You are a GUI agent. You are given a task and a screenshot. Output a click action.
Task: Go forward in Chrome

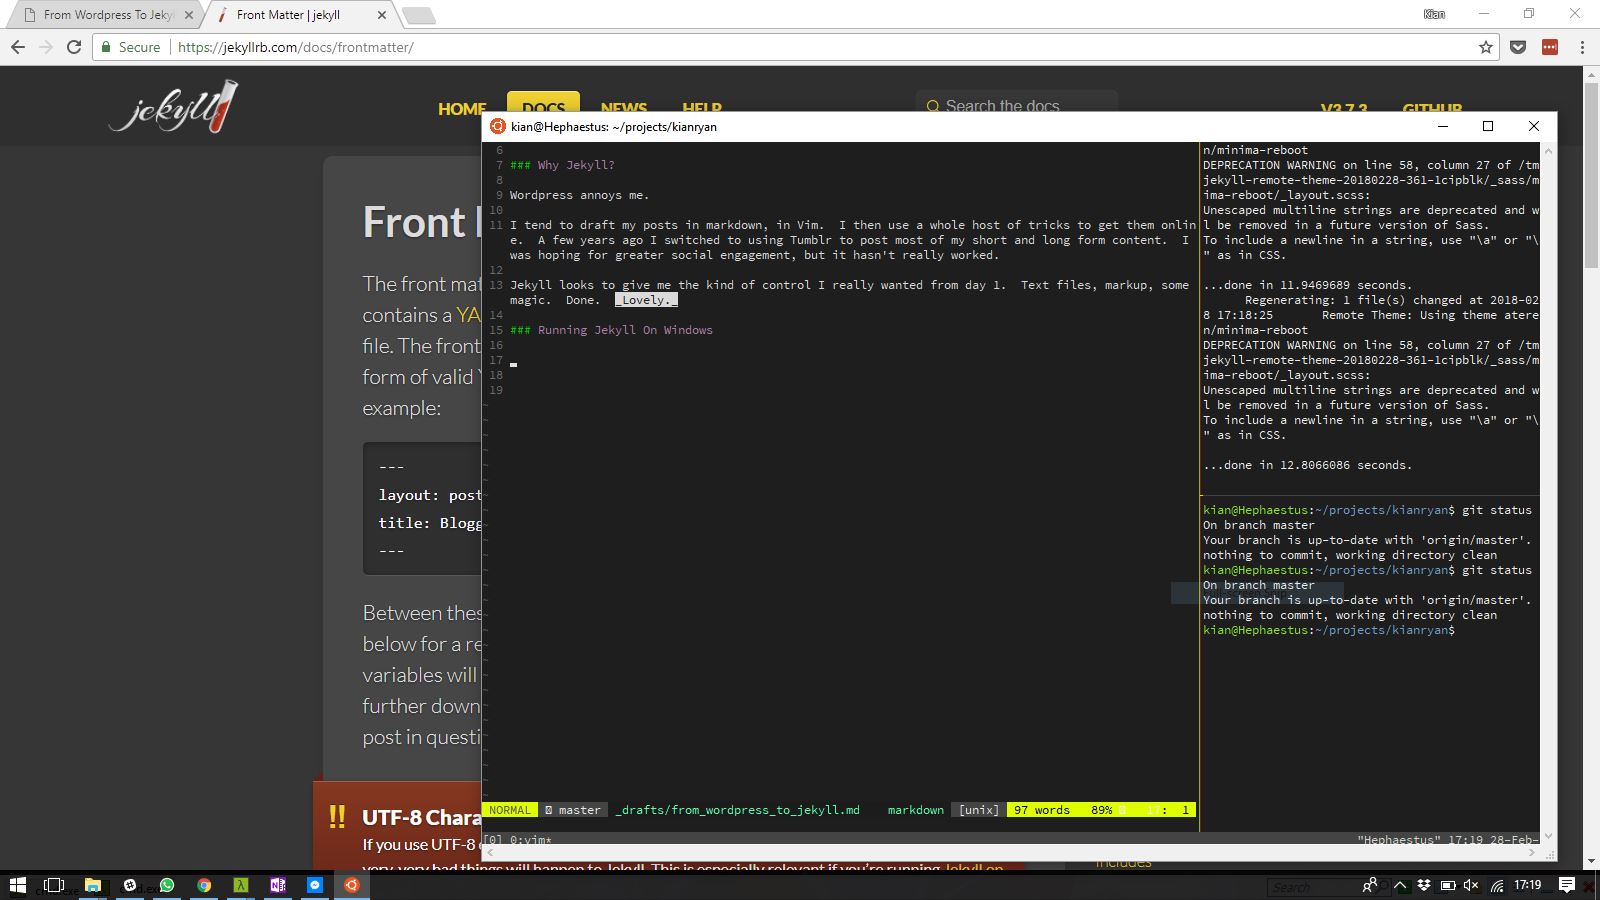coord(46,47)
